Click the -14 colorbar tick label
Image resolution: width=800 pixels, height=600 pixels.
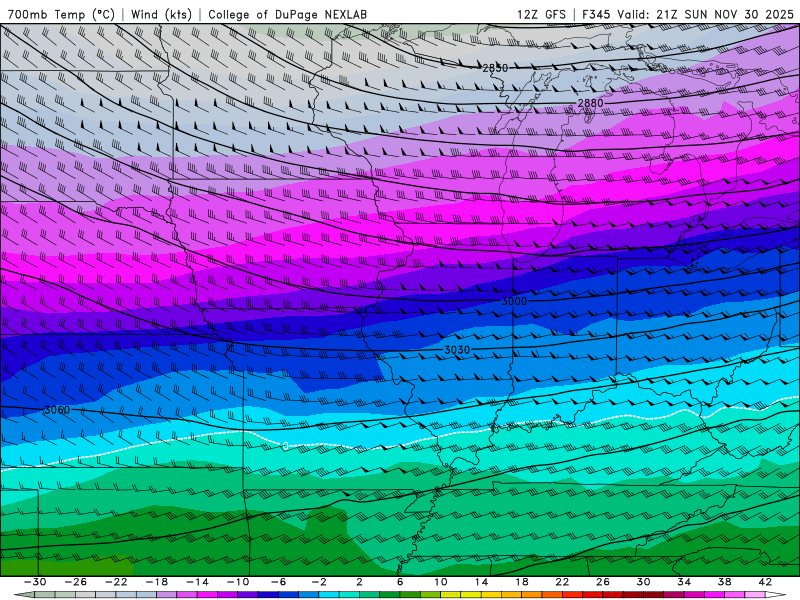pyautogui.click(x=197, y=582)
